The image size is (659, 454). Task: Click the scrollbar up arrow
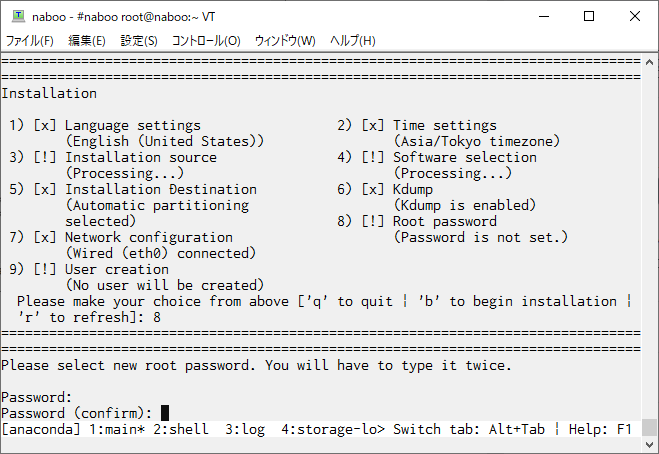pos(649,62)
